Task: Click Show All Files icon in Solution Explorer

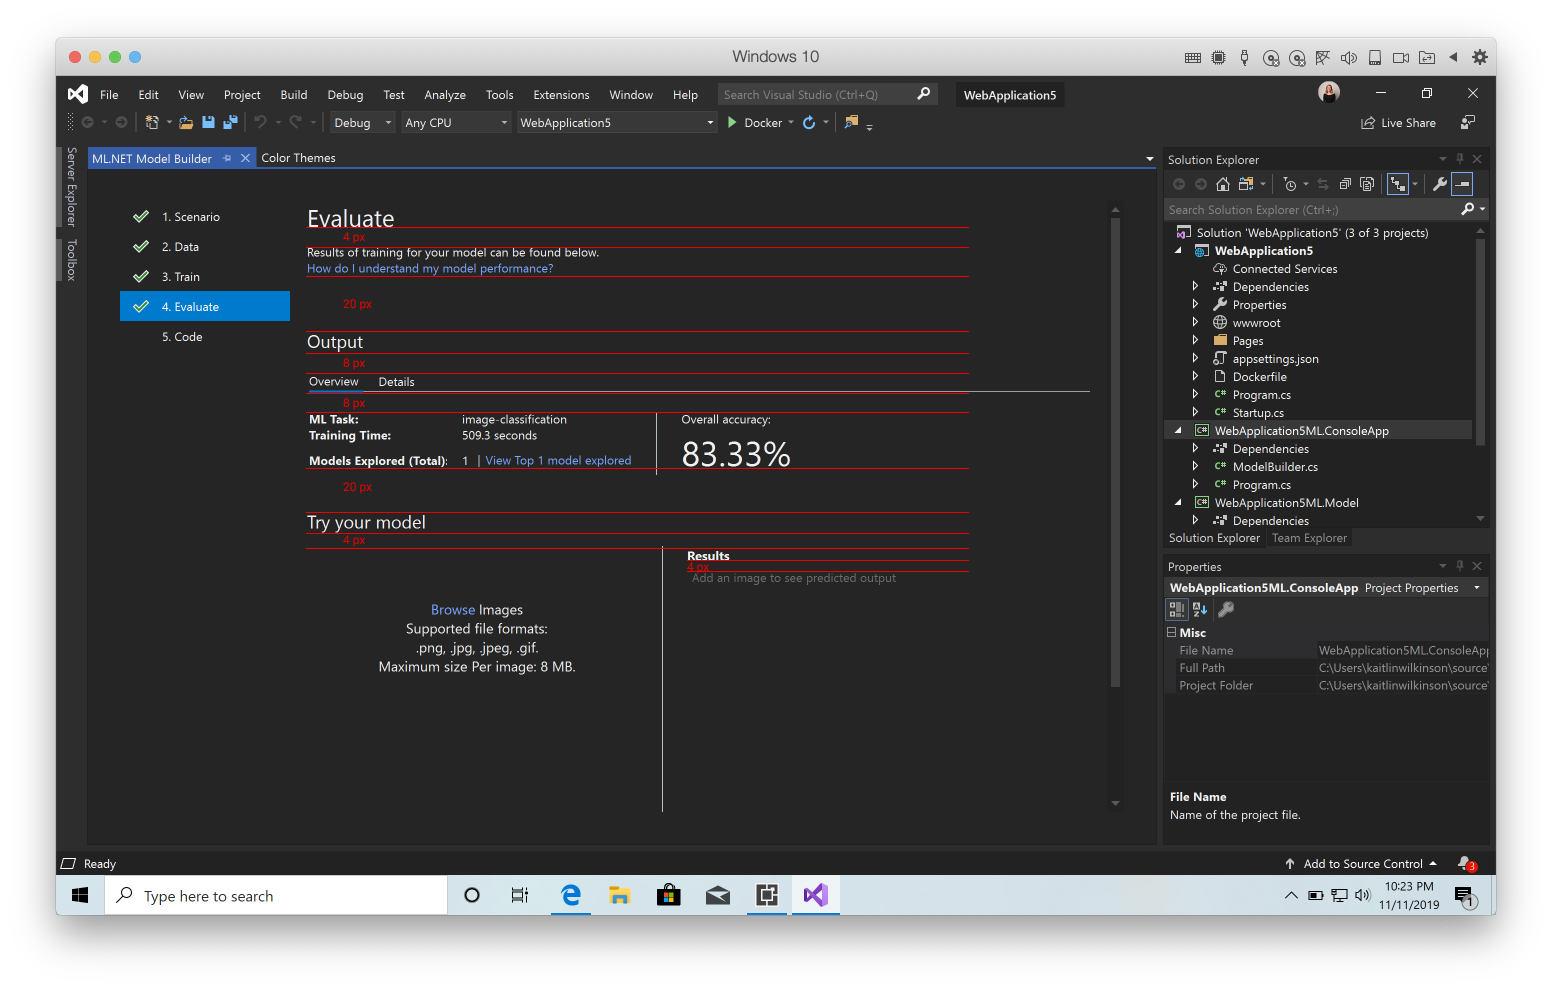Action: (1367, 184)
